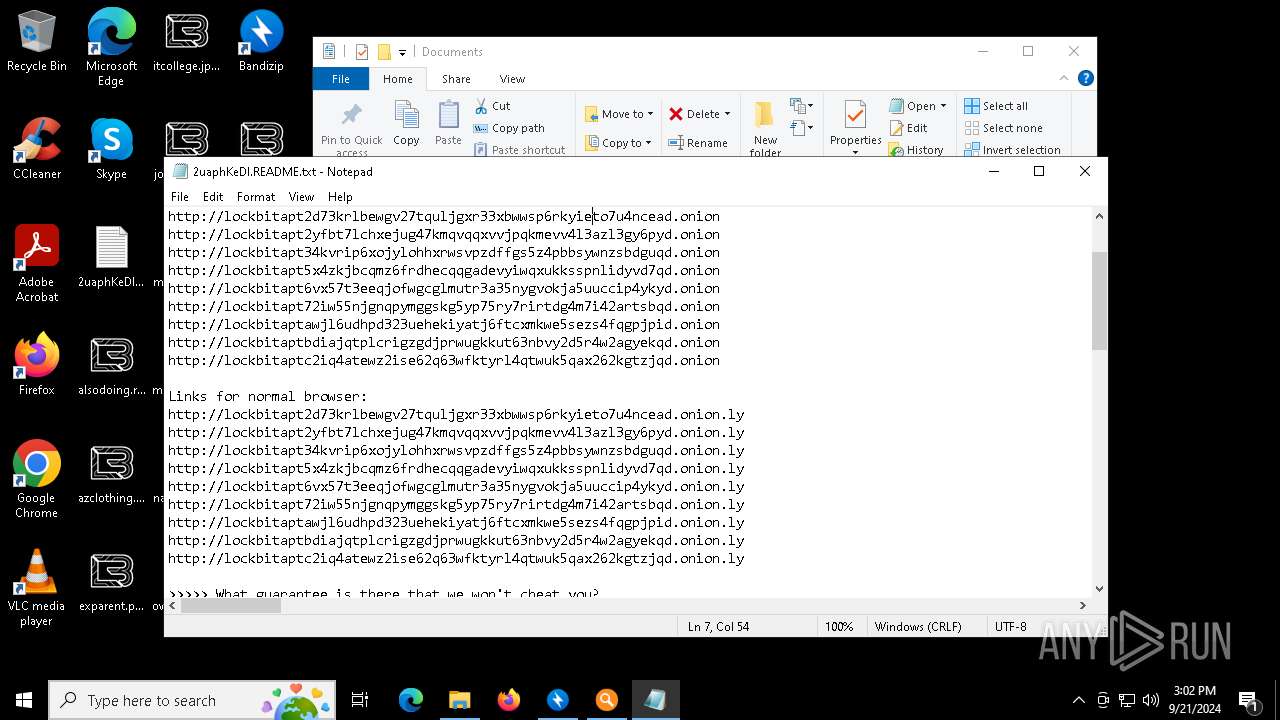Screen dimensions: 1280x720
Task: Click the Cut scissors in Explorer ribbon
Action: point(492,106)
